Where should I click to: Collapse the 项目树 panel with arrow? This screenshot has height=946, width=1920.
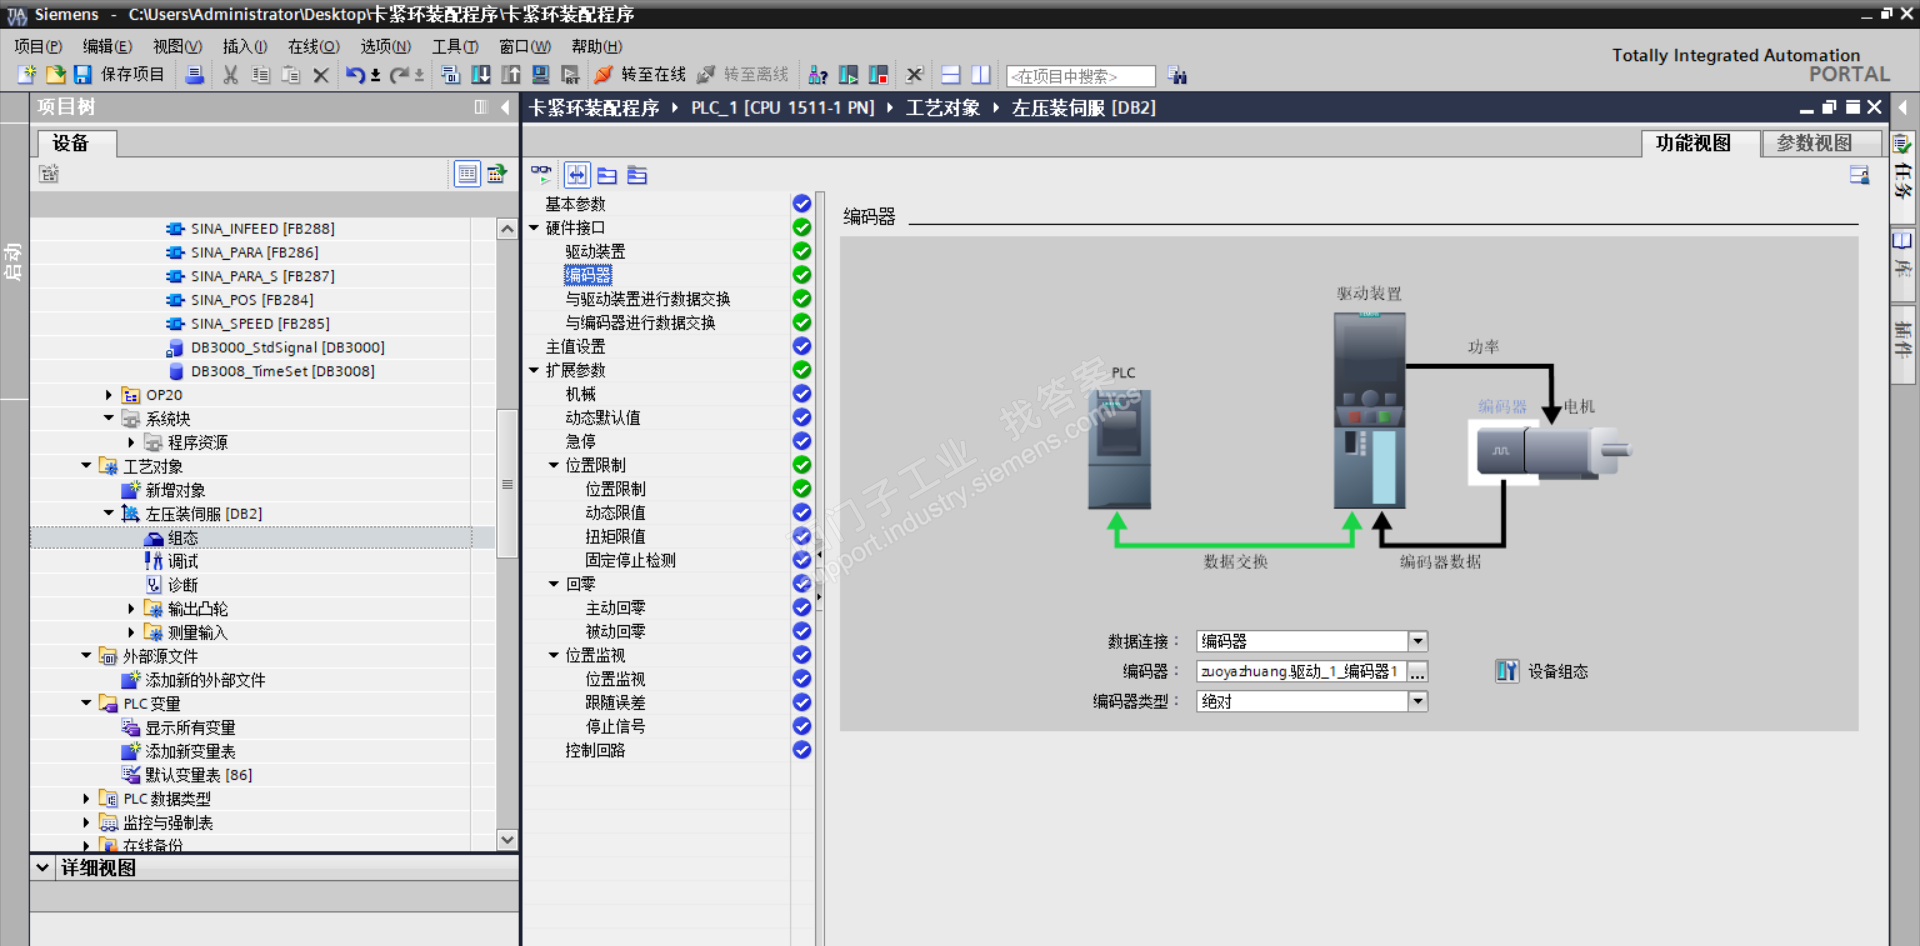pos(505,107)
